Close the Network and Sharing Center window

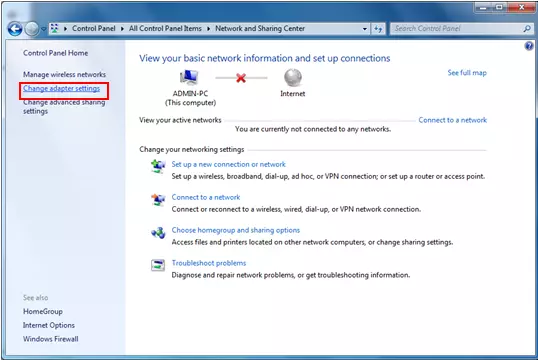522,8
